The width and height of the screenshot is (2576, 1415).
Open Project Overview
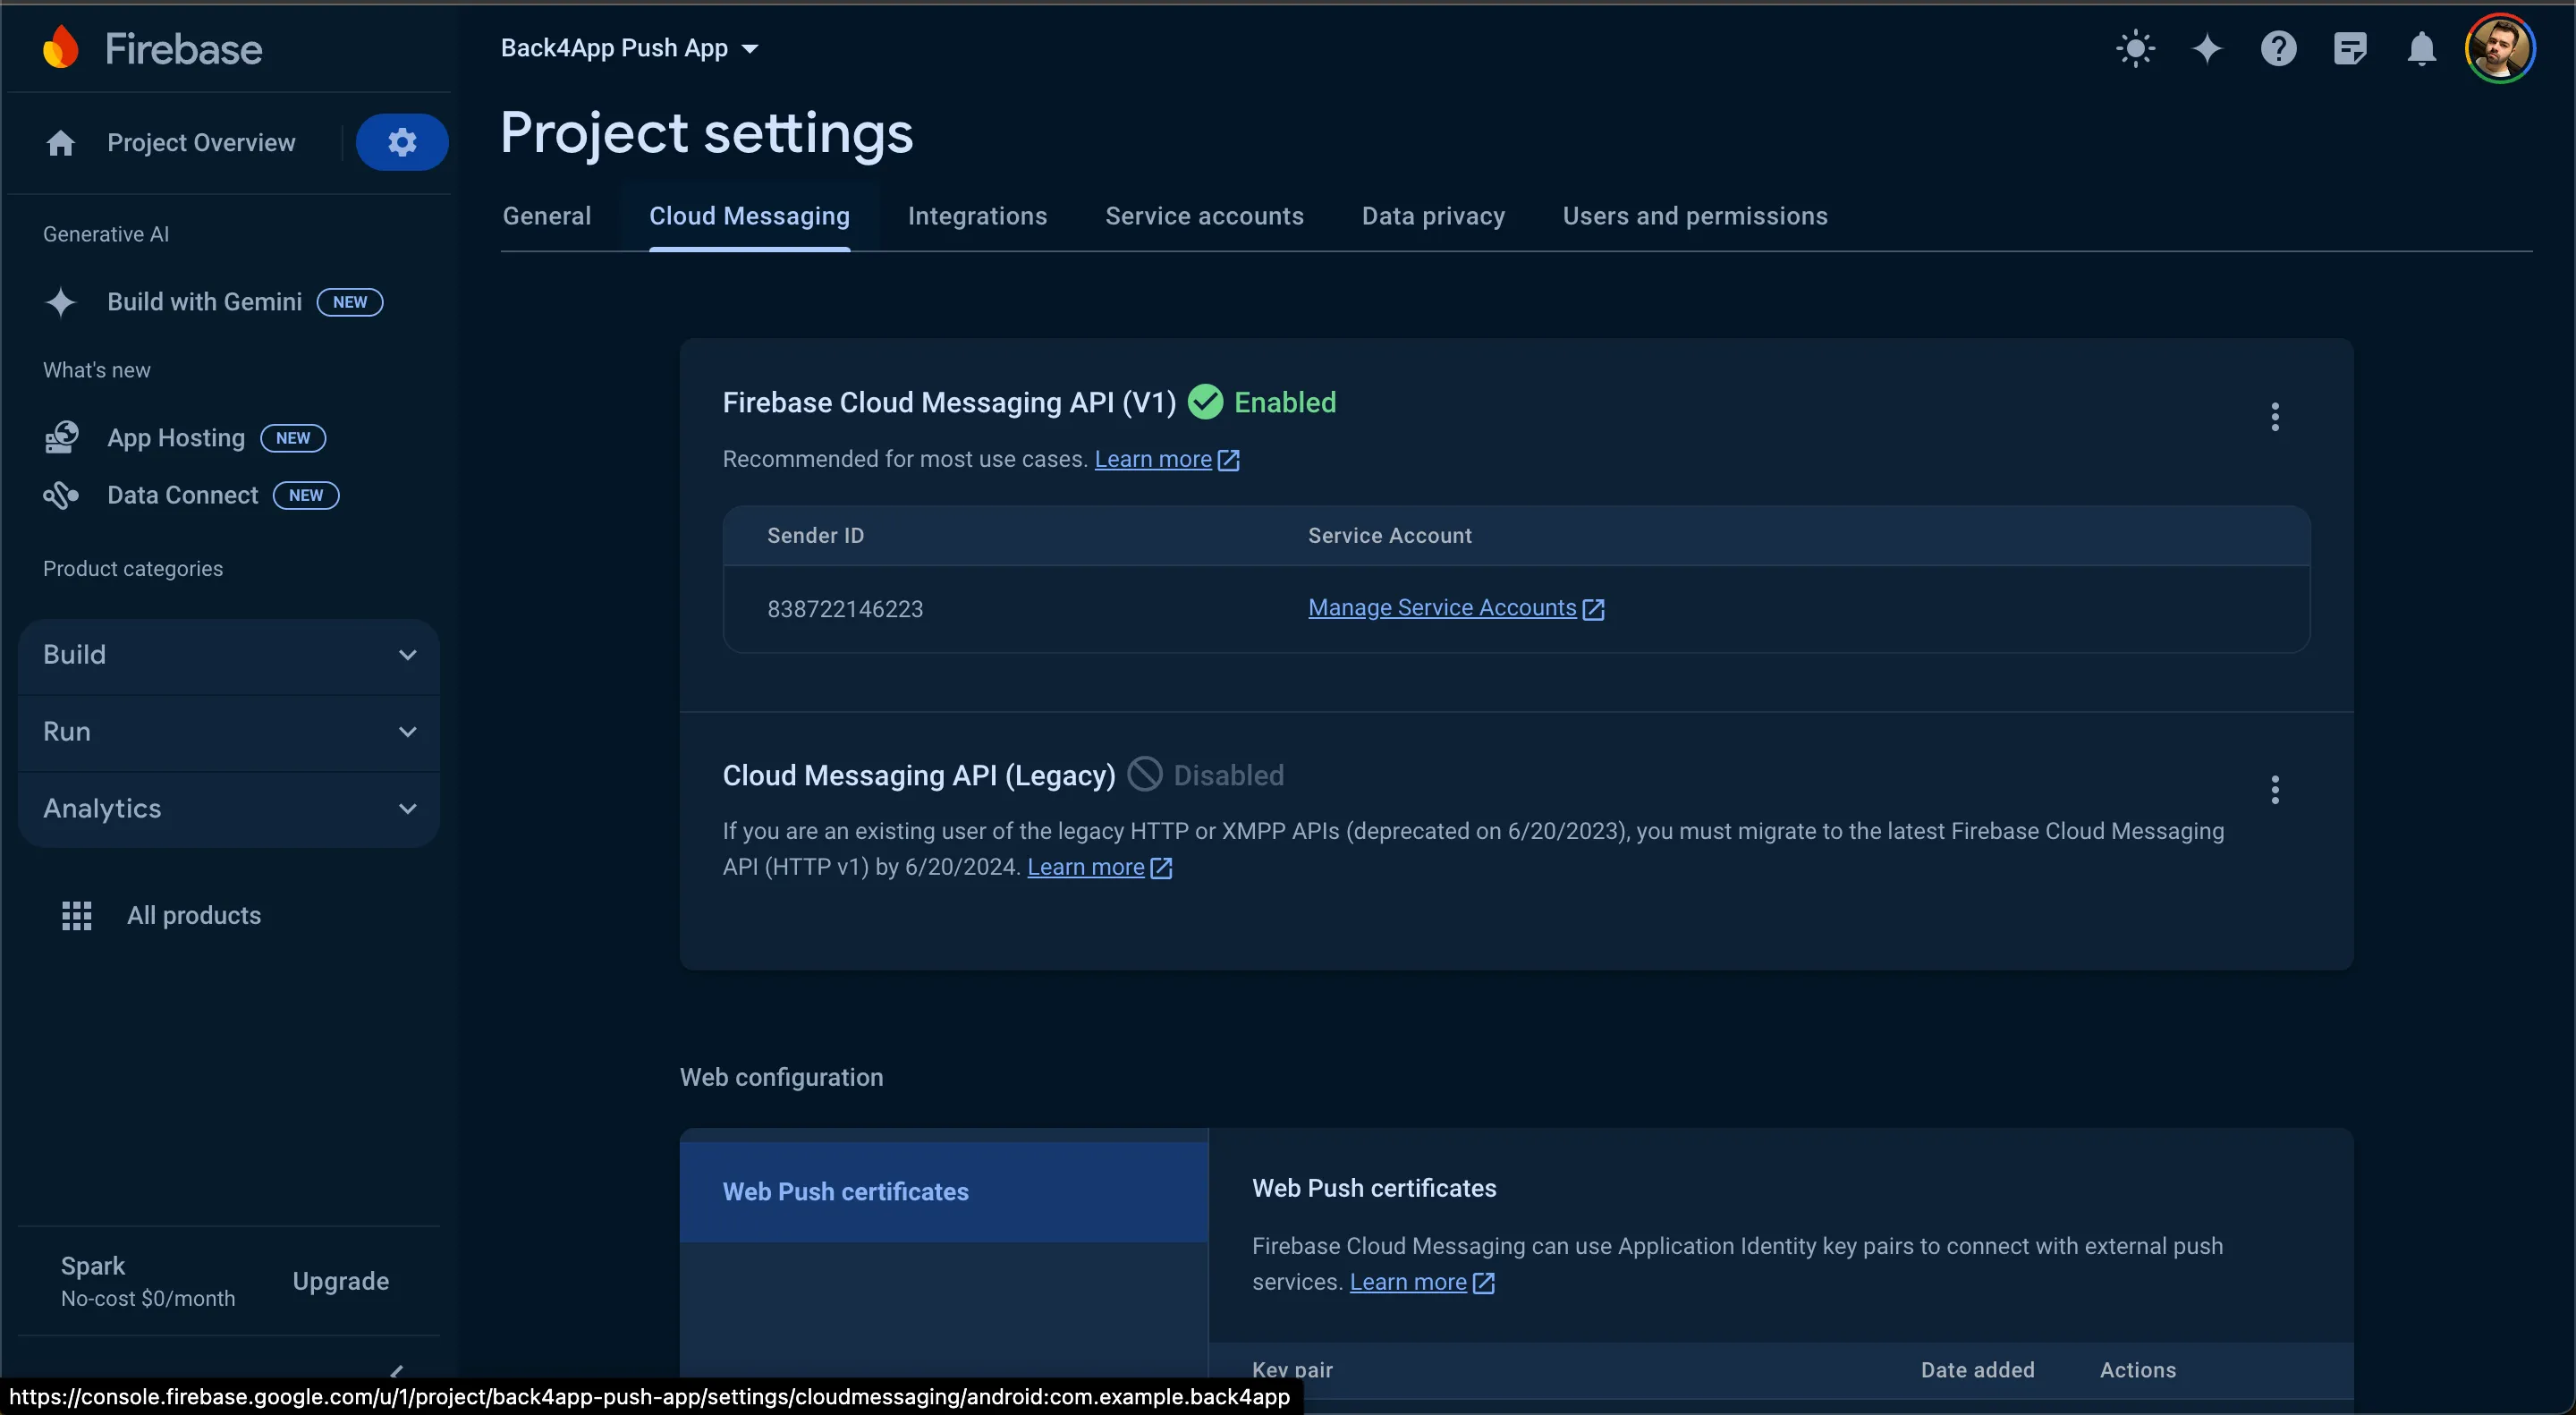pyautogui.click(x=201, y=143)
